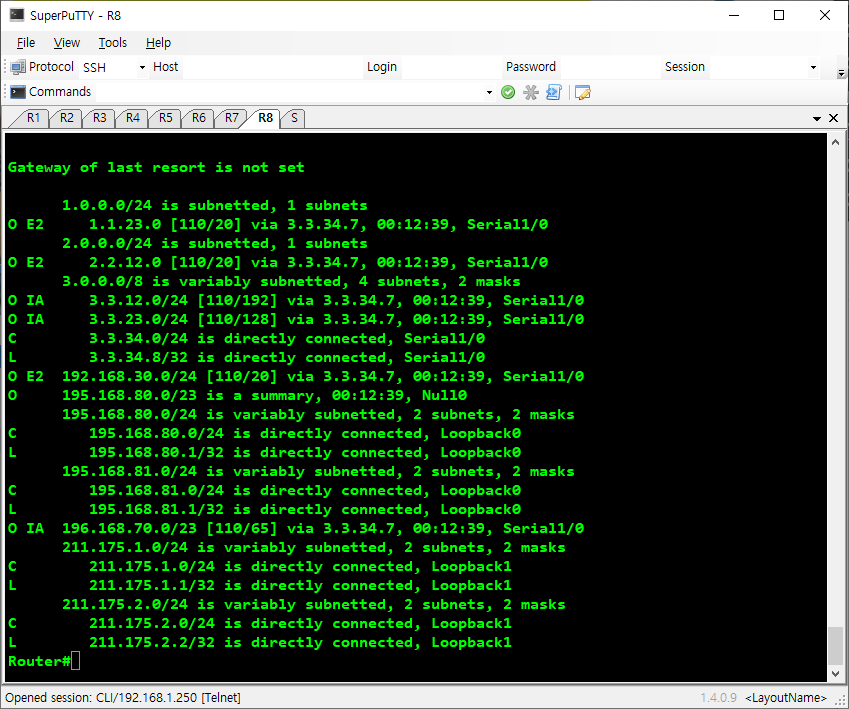849x709 pixels.
Task: Click the 'Opened session' status bar text
Action: (123, 698)
